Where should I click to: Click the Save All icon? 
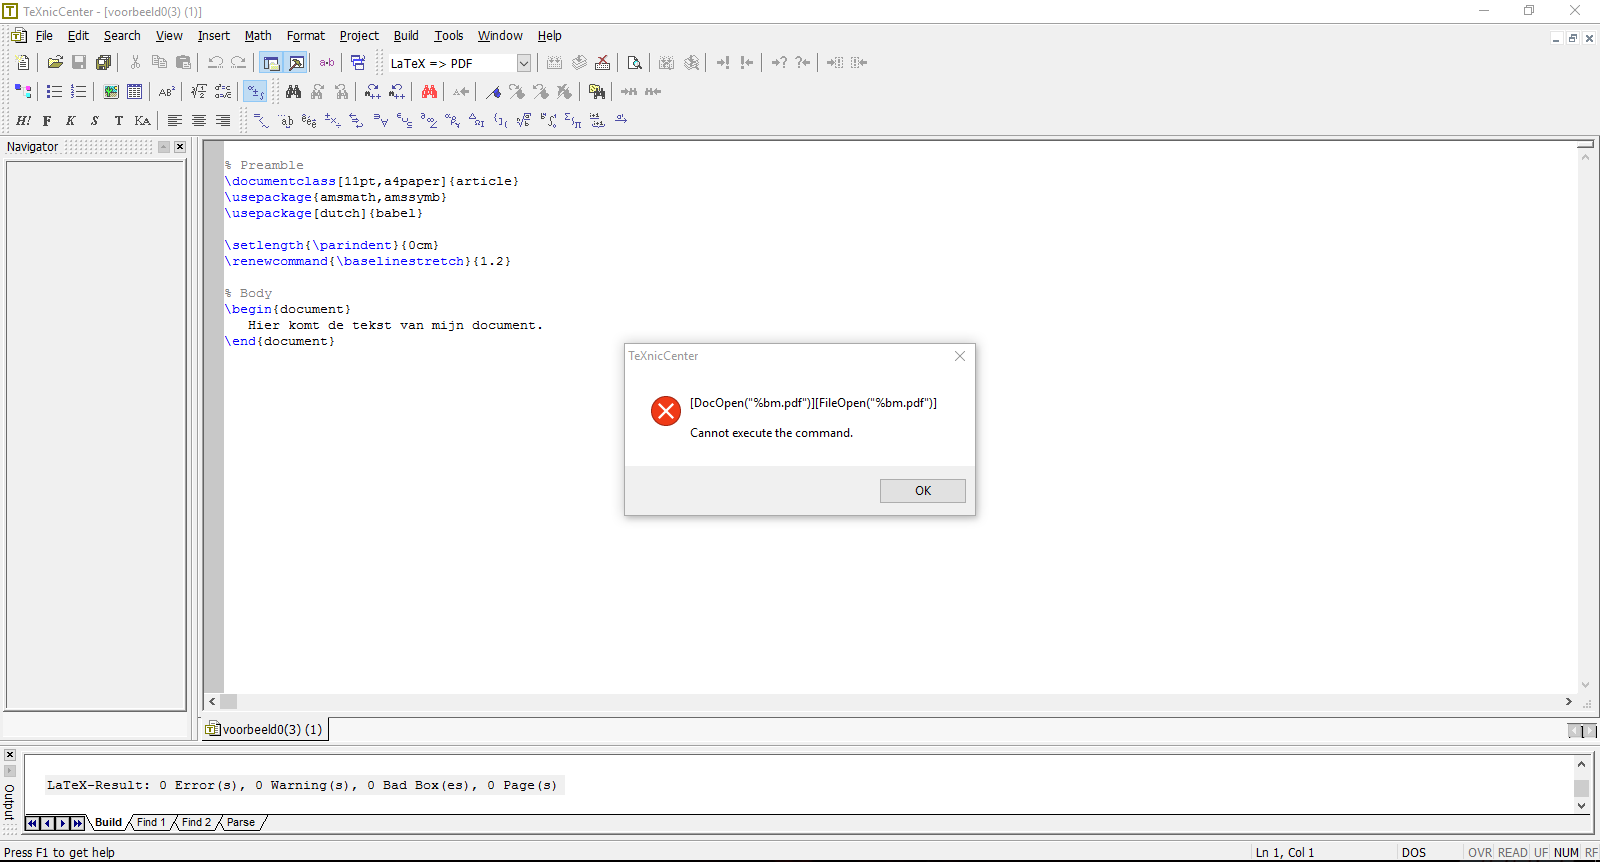[x=103, y=62]
